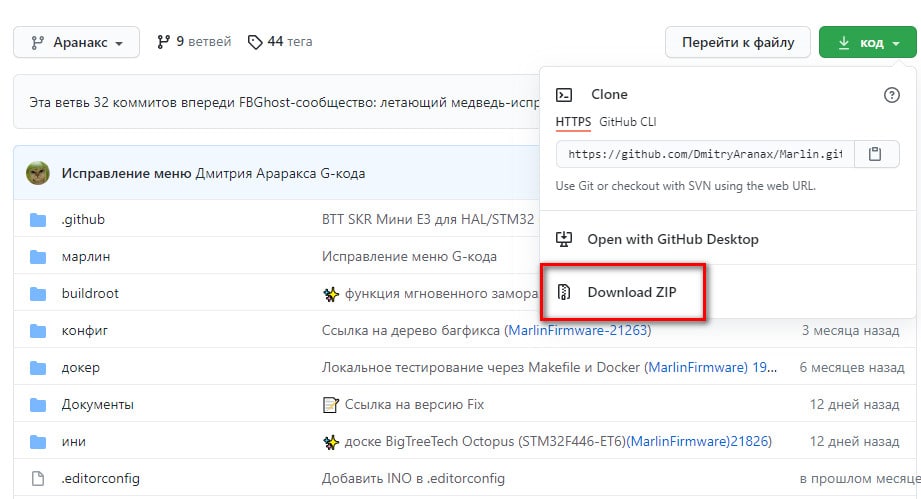Open the MarlinFirmware link in докер row
This screenshot has width=921, height=499.
pos(698,367)
